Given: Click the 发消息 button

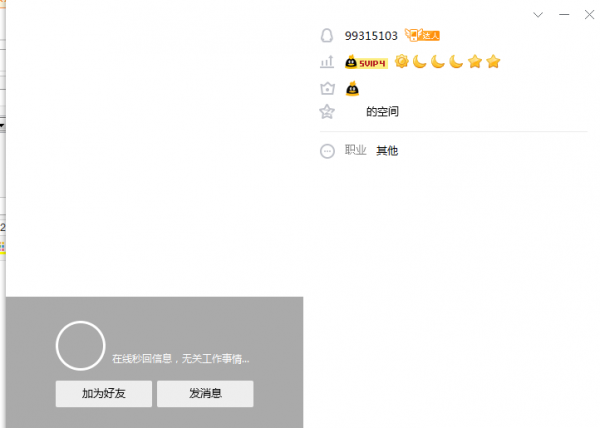Looking at the screenshot, I should tap(205, 394).
